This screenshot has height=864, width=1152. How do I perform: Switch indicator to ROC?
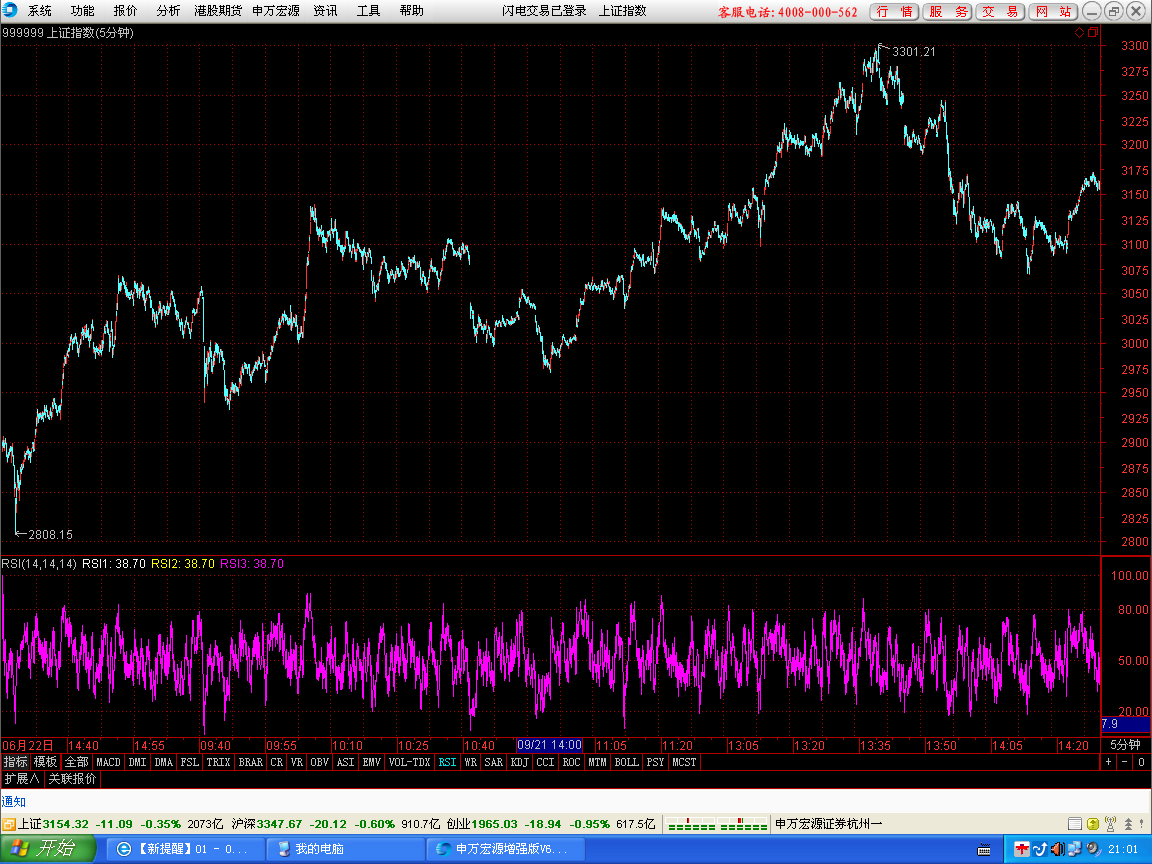(x=572, y=762)
